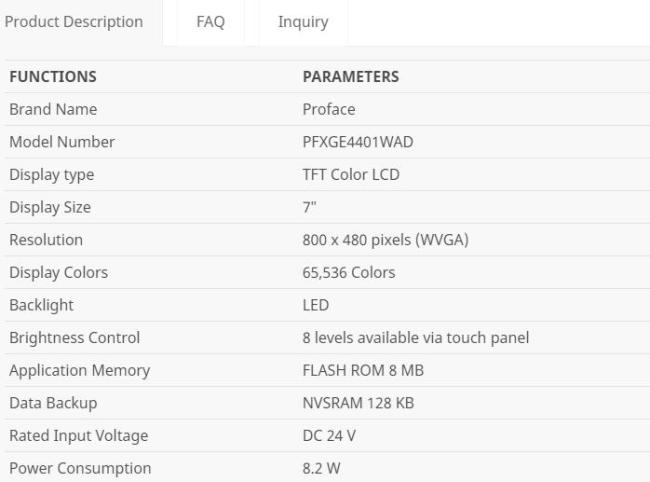Click the FUNCTIONS column header
Image resolution: width=650 pixels, height=482 pixels.
[x=53, y=77]
